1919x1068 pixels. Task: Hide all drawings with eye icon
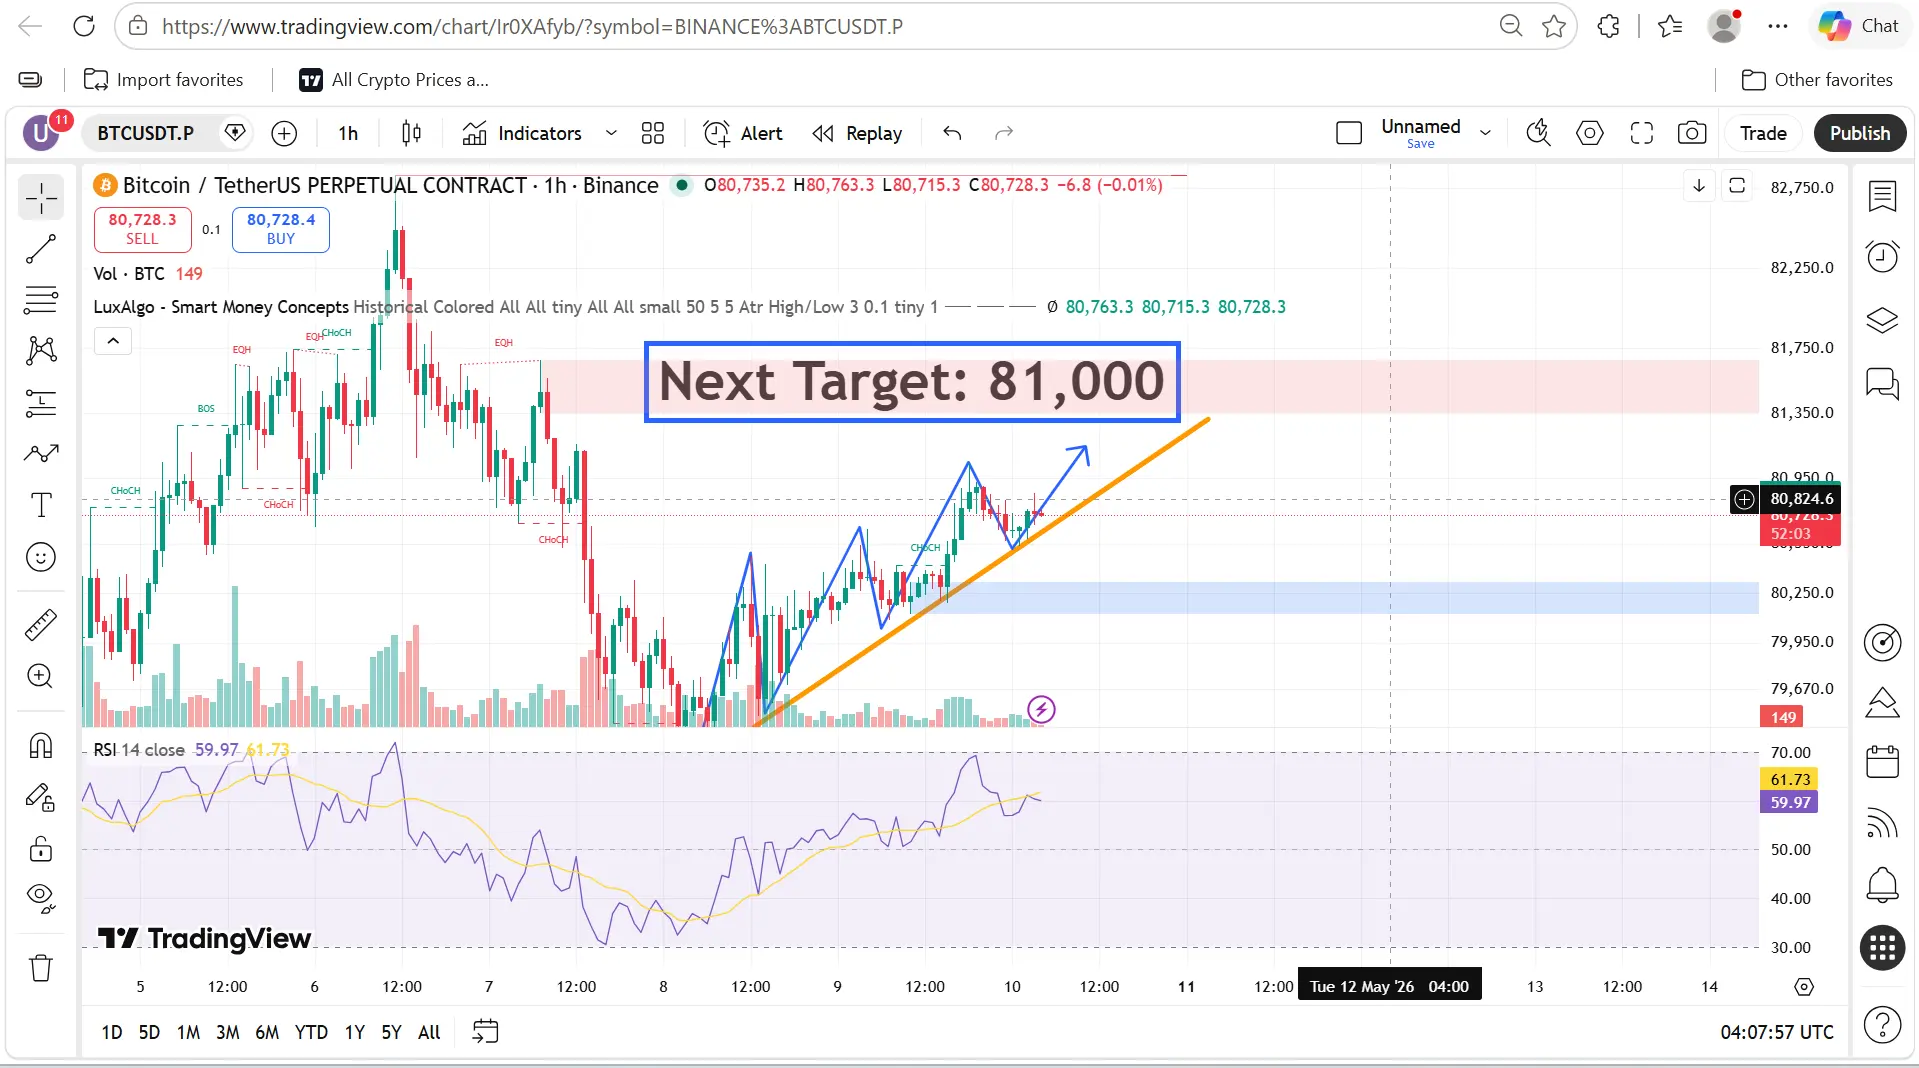click(x=41, y=898)
